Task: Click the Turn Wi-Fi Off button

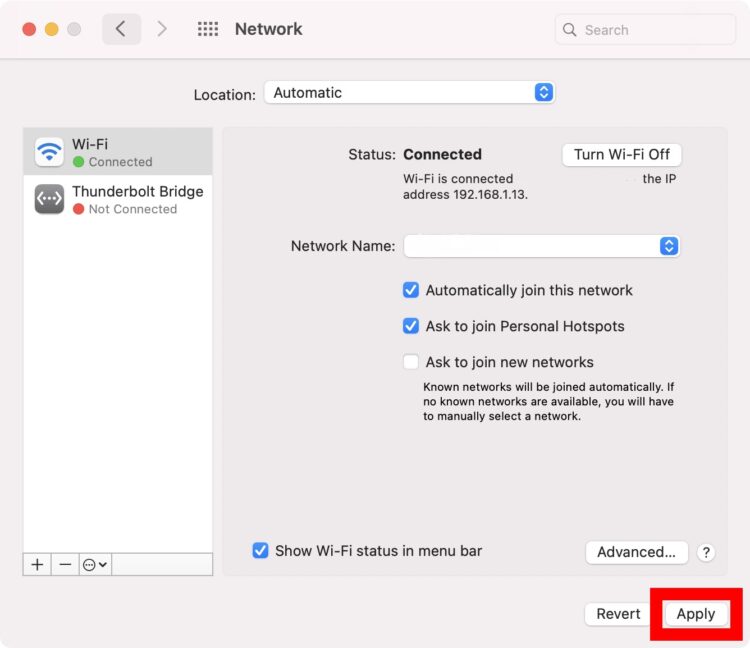Action: (x=622, y=154)
